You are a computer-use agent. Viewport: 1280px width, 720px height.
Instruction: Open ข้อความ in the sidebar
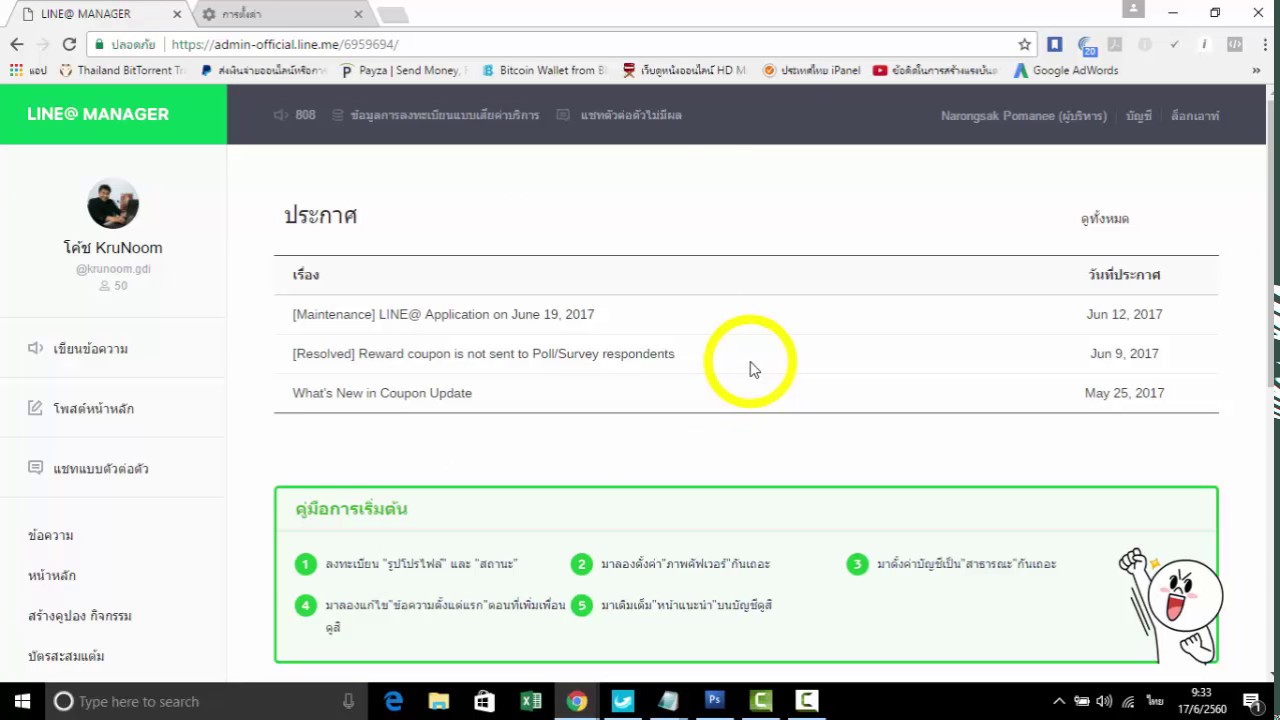(x=51, y=536)
